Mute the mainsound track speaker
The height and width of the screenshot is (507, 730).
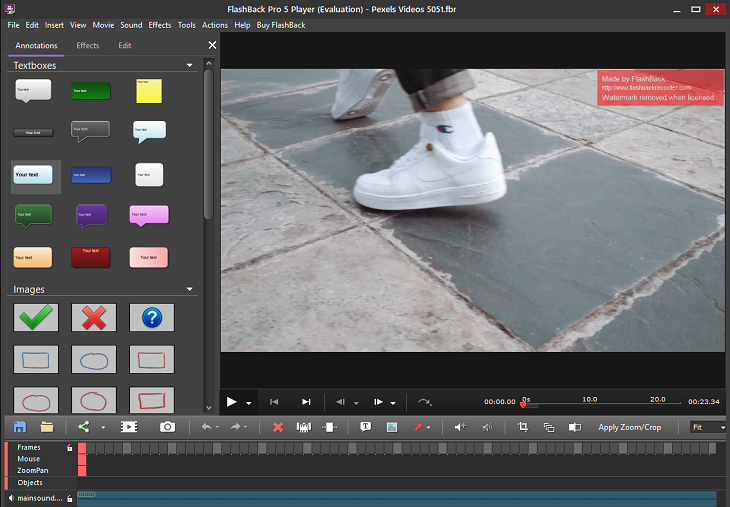(x=11, y=498)
